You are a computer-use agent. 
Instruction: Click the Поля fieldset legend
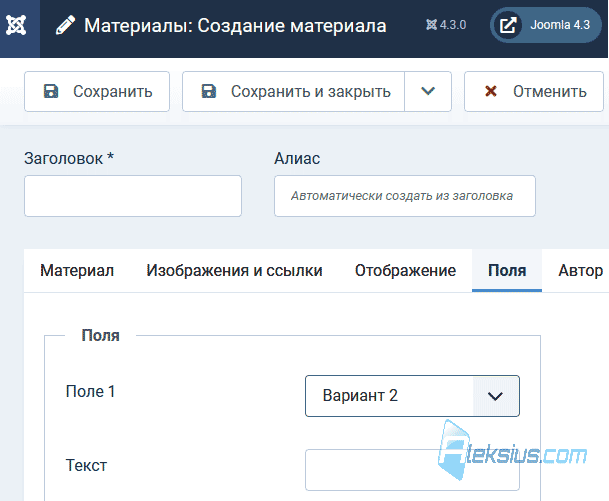click(100, 335)
